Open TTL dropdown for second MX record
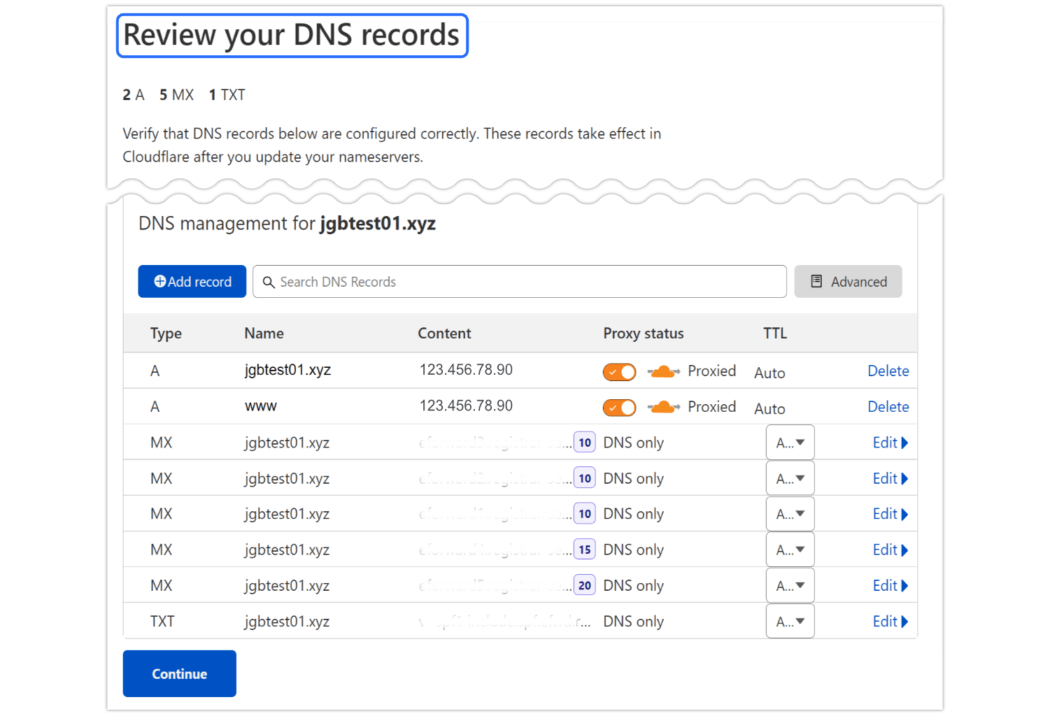Viewport: 1050px width, 716px height. click(x=790, y=478)
